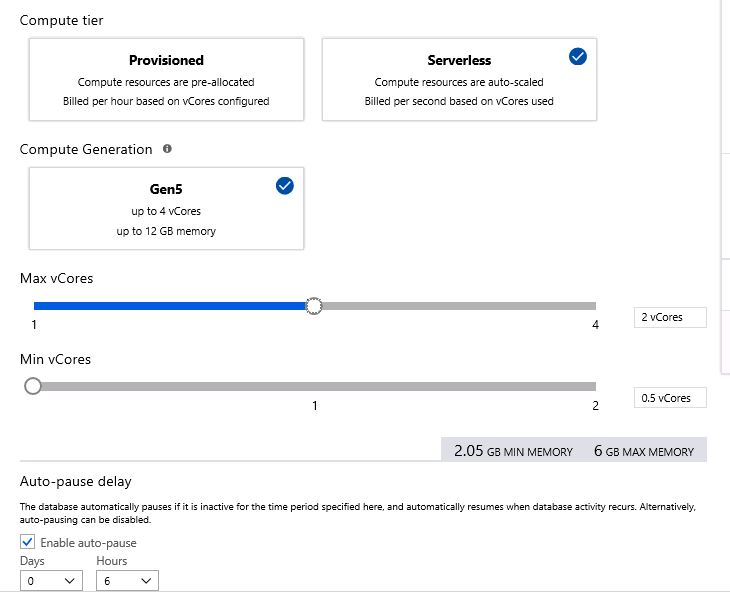730x597 pixels.
Task: Click Min vCores slider track at 1
Action: [x=314, y=386]
